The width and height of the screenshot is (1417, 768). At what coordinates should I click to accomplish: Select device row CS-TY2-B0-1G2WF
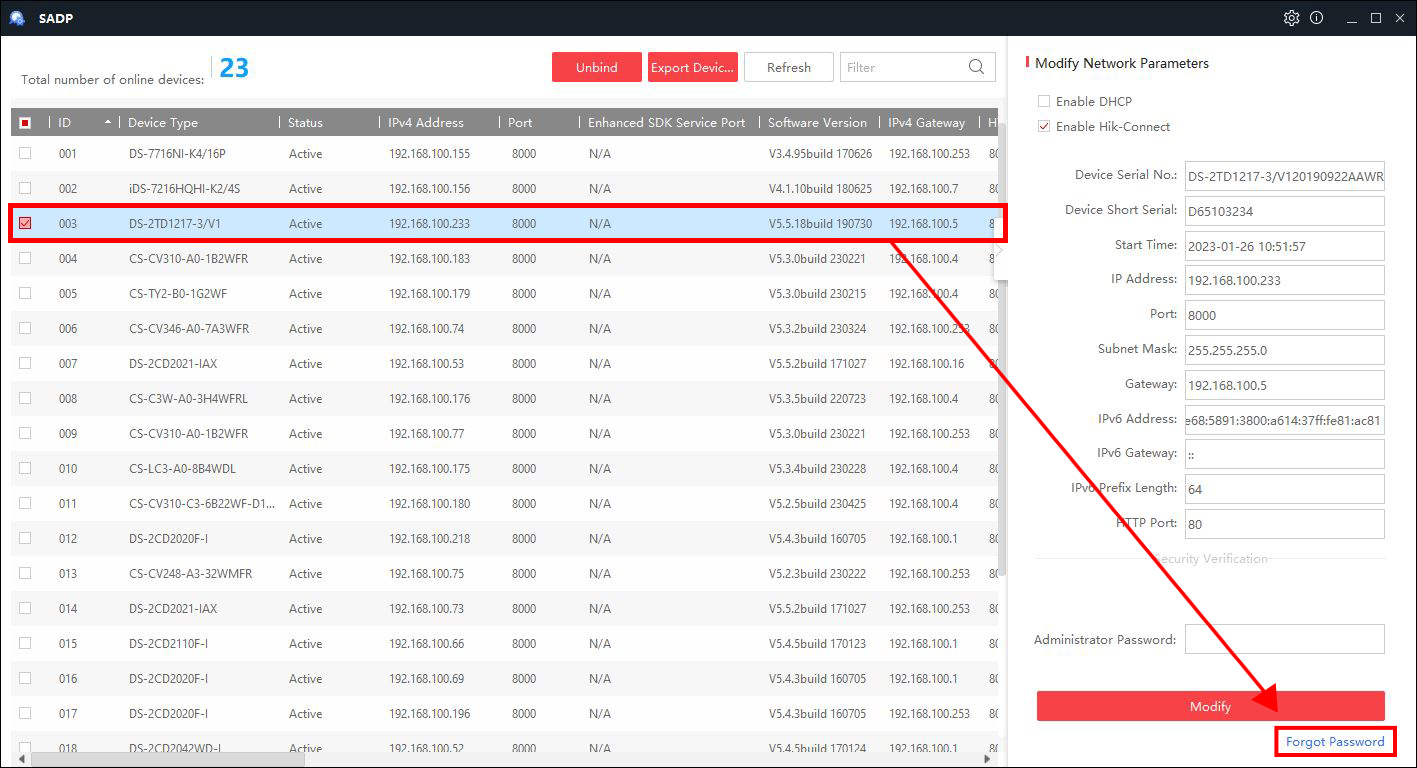coord(504,293)
